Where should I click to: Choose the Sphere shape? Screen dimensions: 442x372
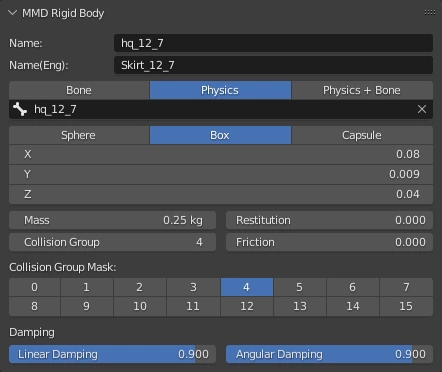click(x=79, y=135)
